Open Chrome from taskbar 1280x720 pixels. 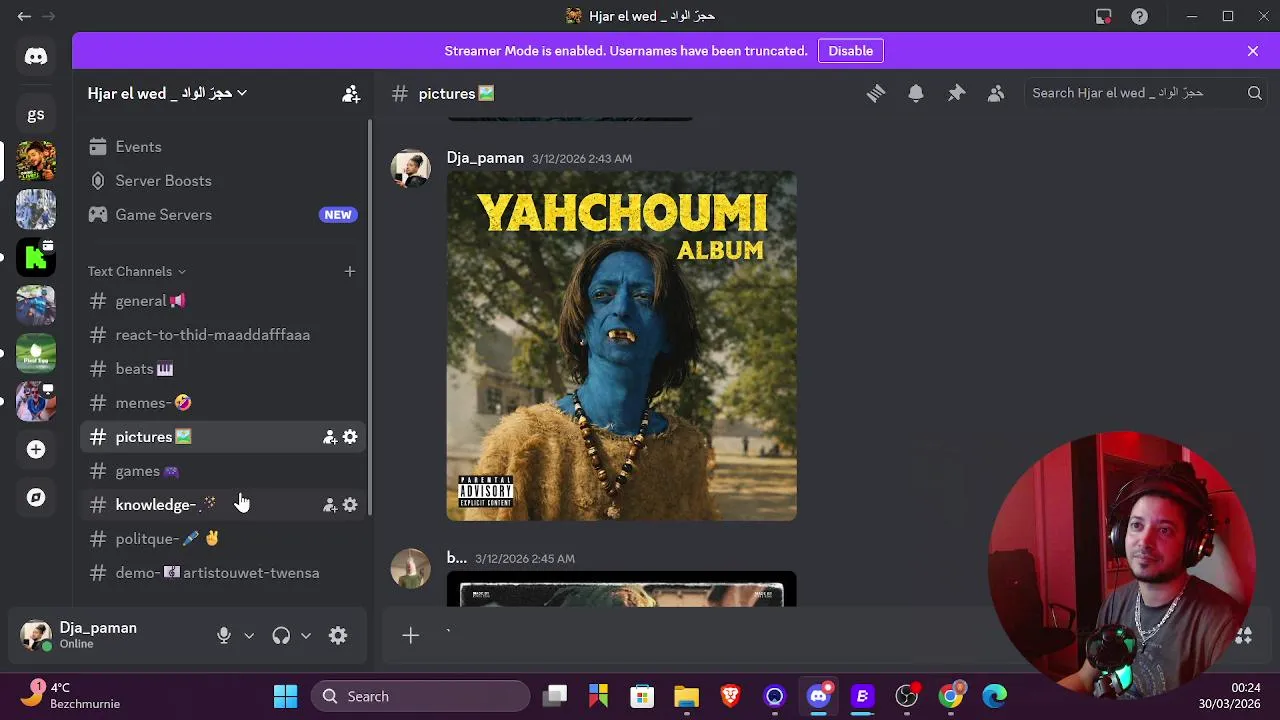click(x=951, y=696)
